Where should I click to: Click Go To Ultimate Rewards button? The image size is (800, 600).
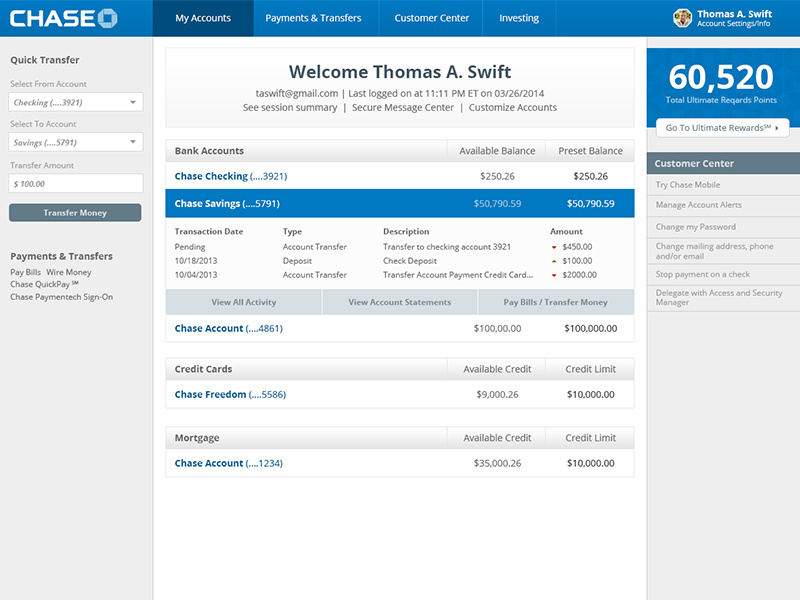coord(722,128)
